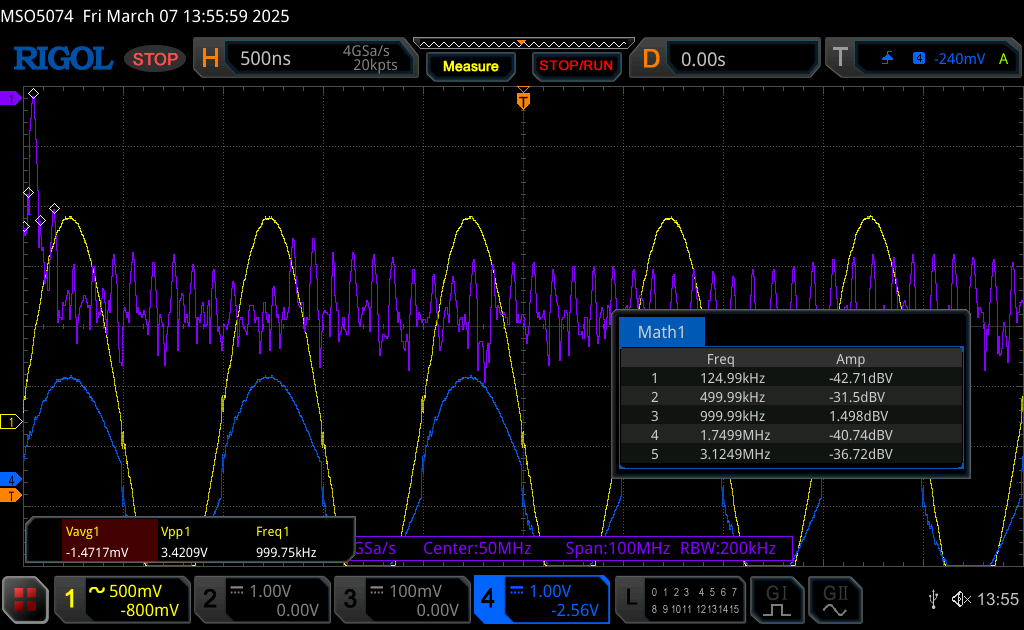Toggle active channel 4 at 1.00V
1024x630 pixels.
pyautogui.click(x=541, y=599)
